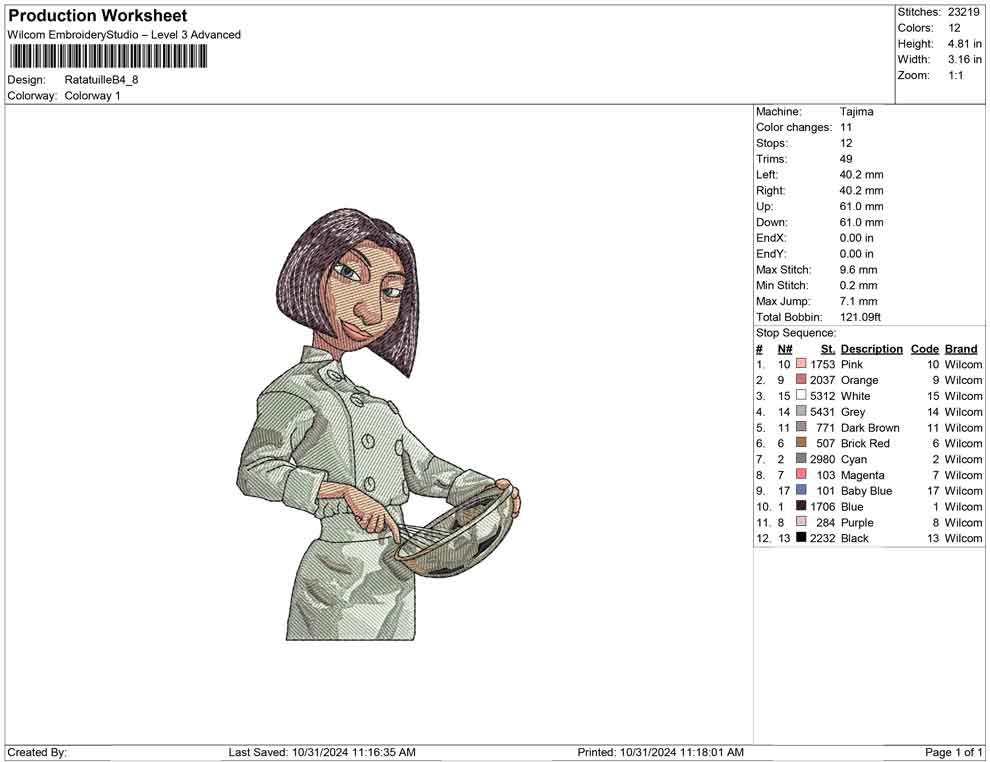Image resolution: width=990 pixels, height=762 pixels.
Task: Click the Baby Blue thread swatch
Action: click(x=801, y=490)
